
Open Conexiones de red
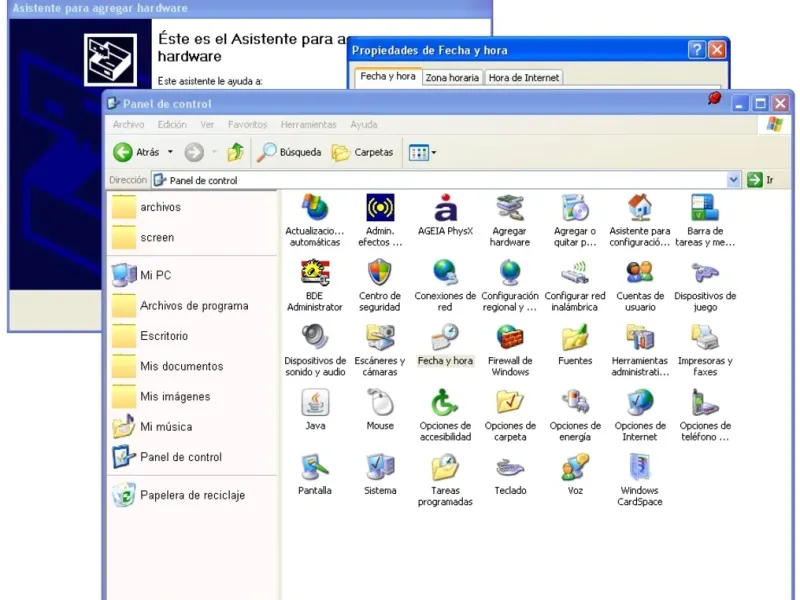(x=445, y=285)
